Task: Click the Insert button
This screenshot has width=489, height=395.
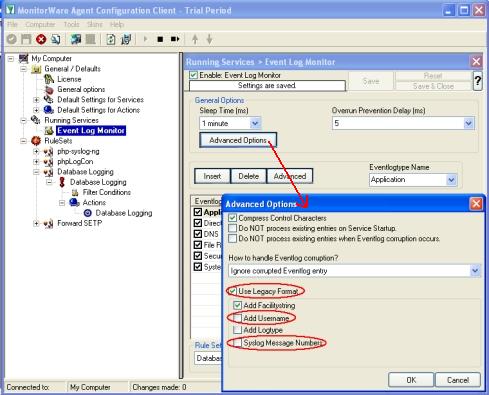Action: pos(212,176)
